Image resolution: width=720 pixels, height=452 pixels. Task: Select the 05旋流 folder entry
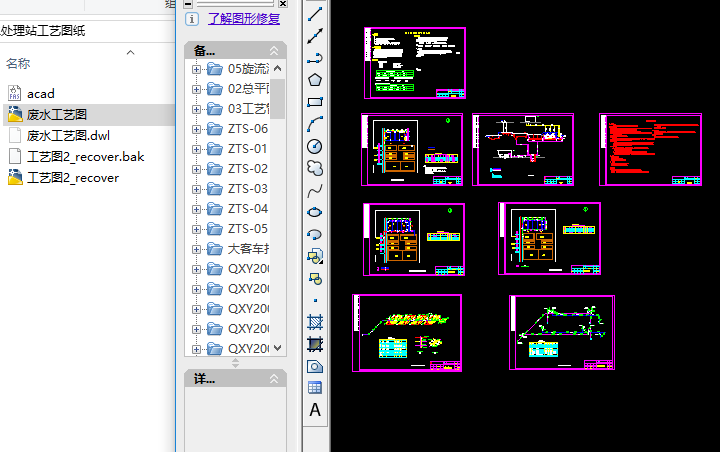(x=237, y=69)
